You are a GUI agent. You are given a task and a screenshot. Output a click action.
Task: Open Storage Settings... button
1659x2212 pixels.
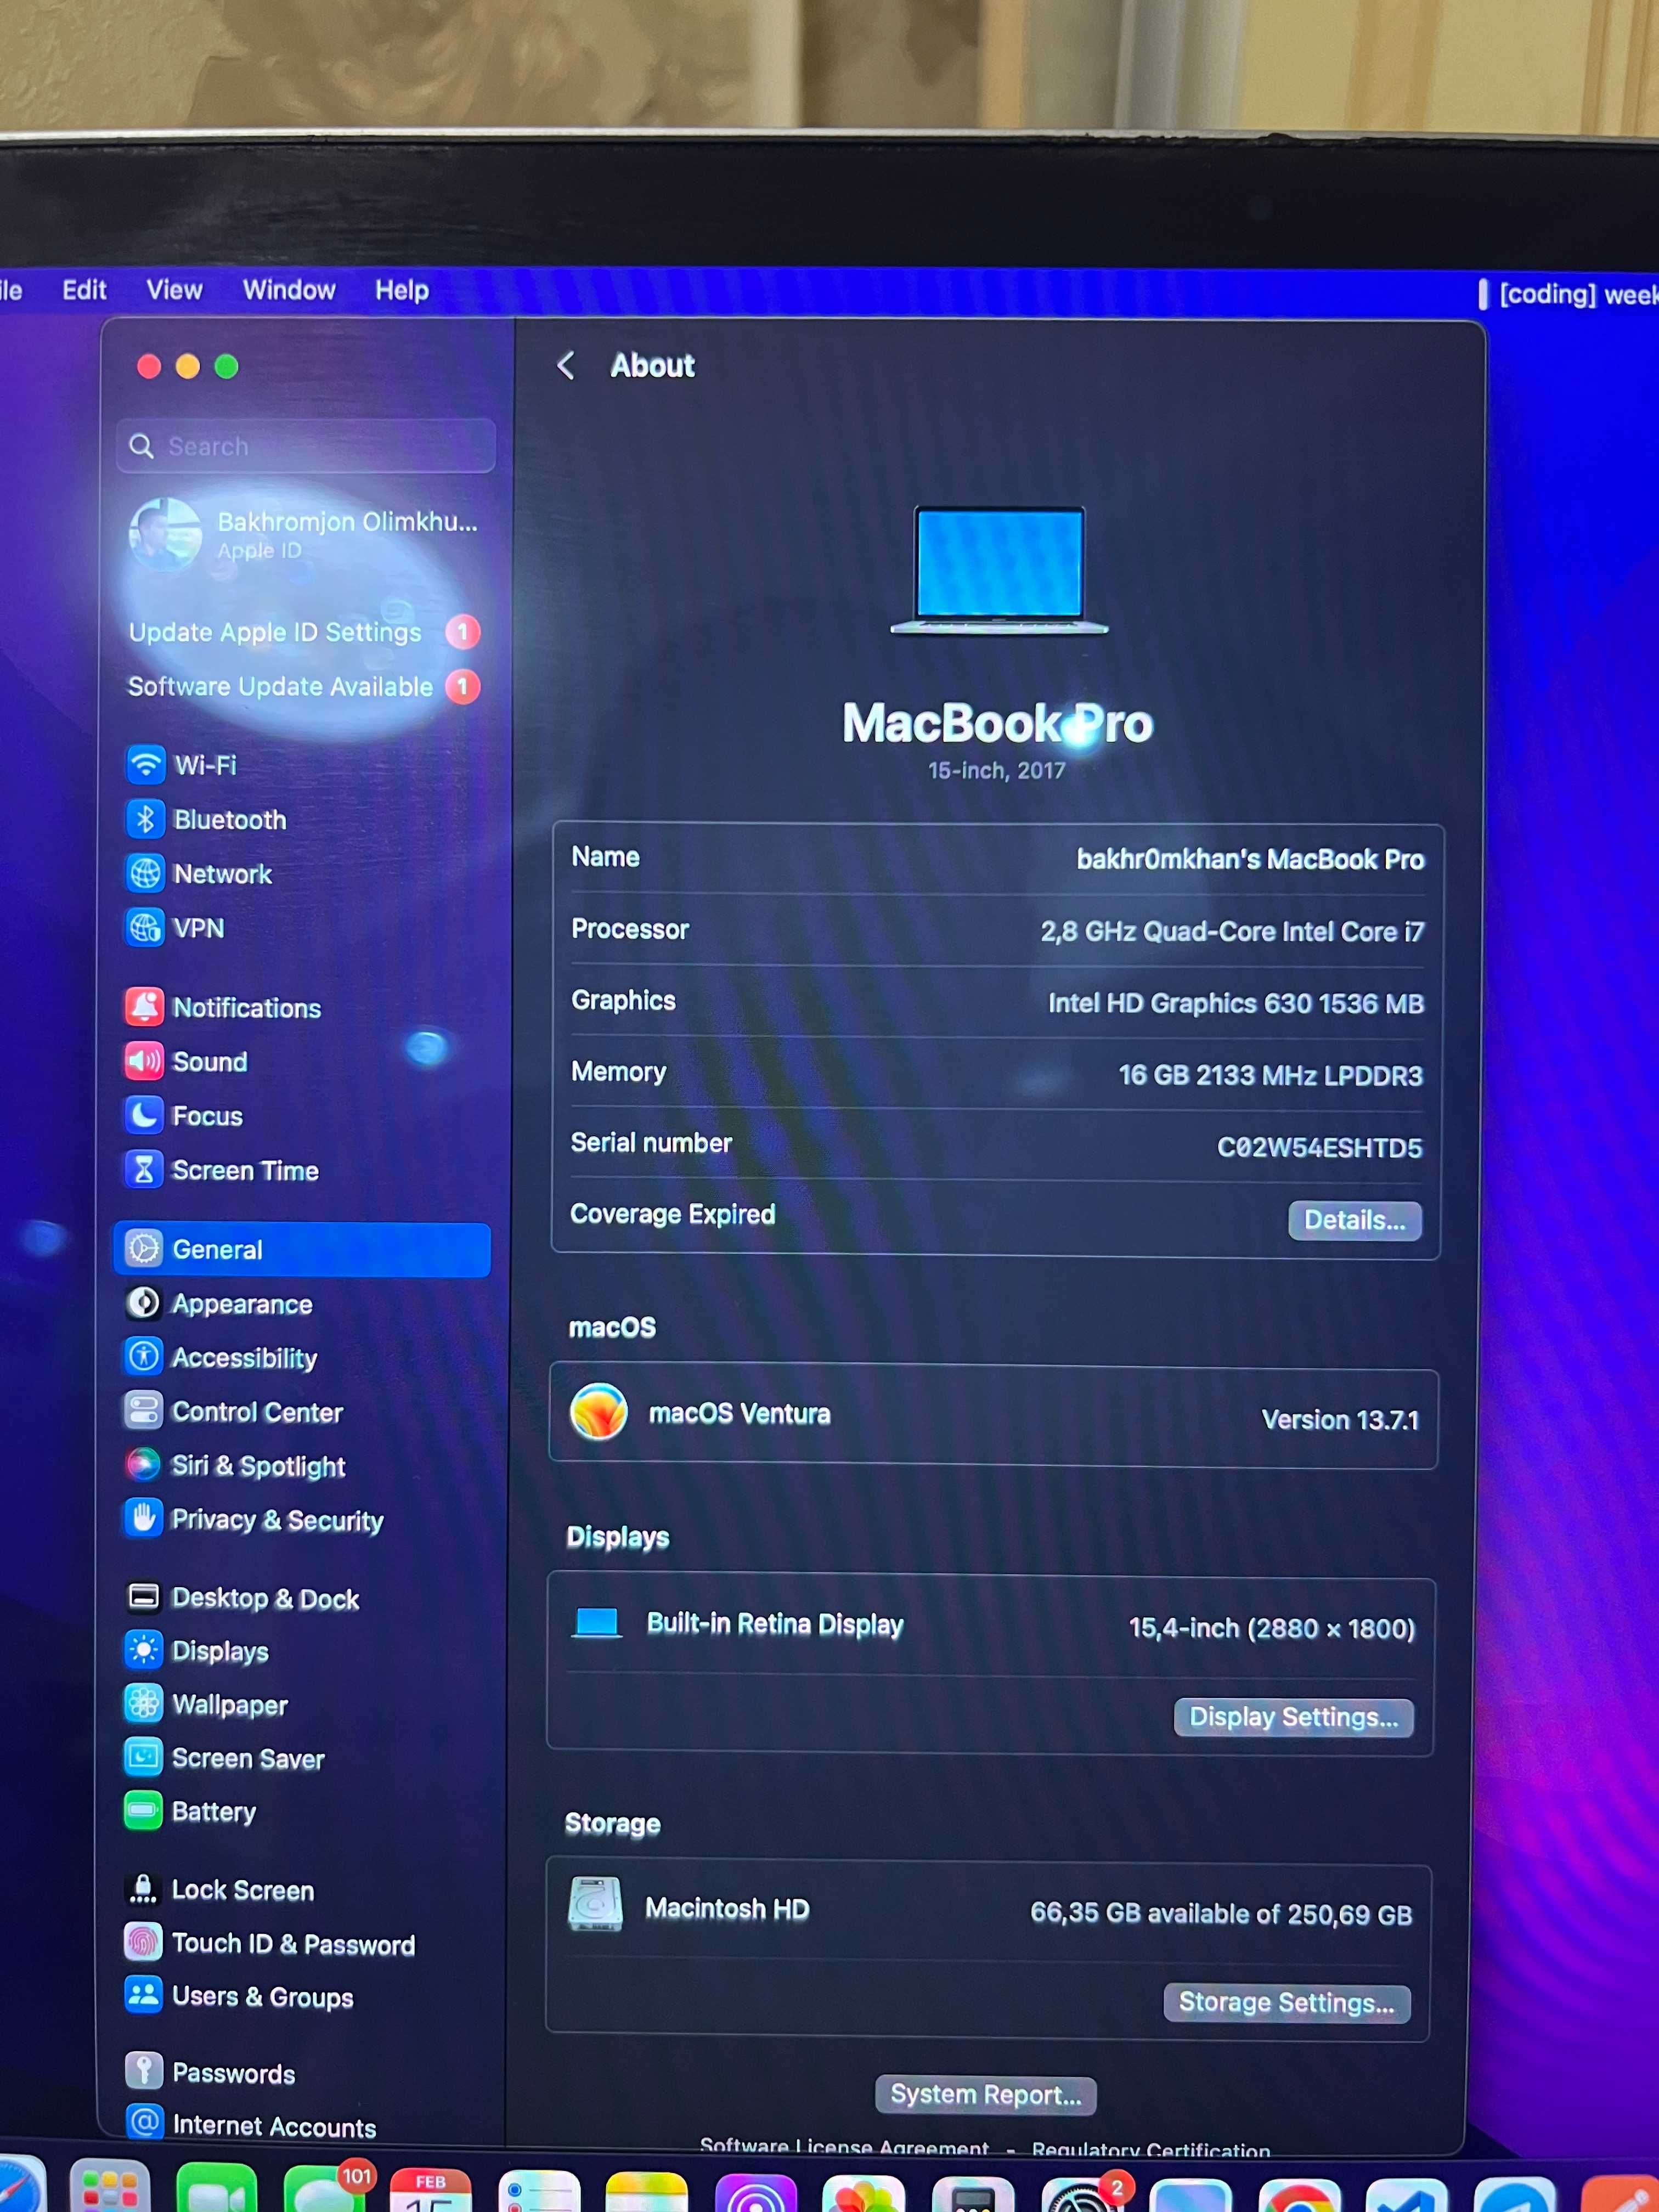click(1286, 2003)
